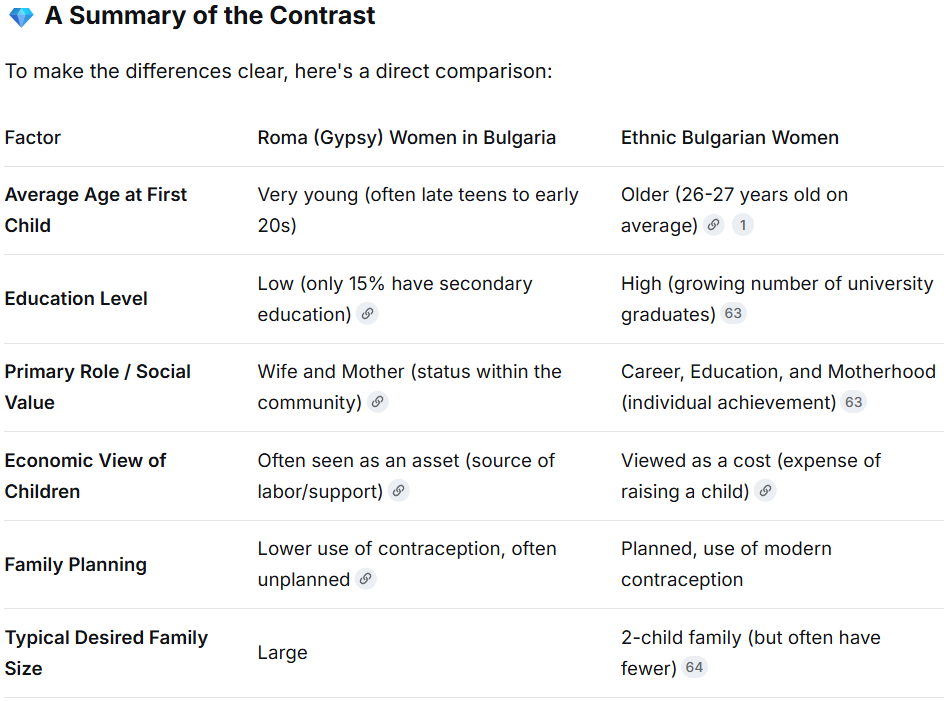Click the blue diamond icon beside heading

tap(20, 17)
